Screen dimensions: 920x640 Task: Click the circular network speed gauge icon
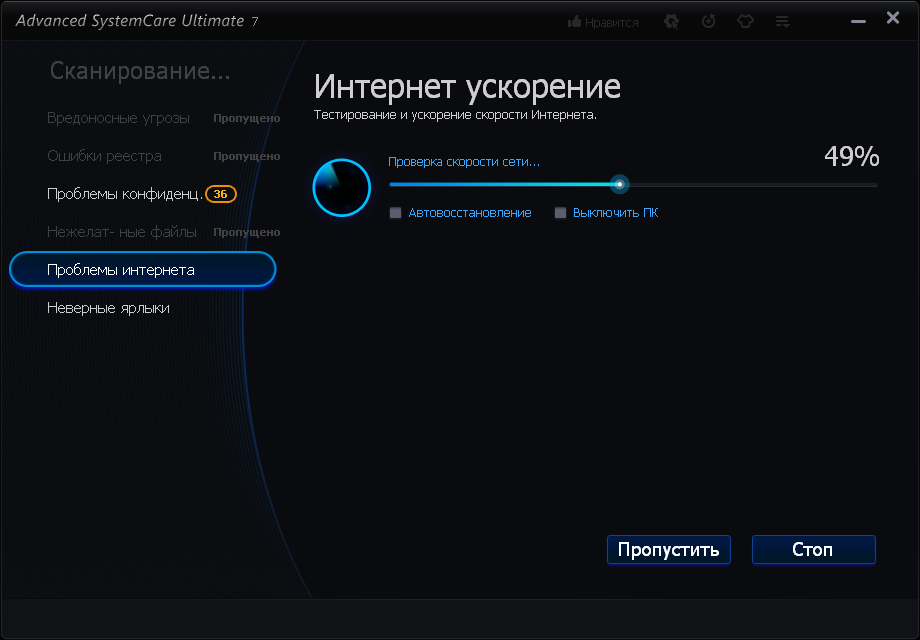coord(342,187)
